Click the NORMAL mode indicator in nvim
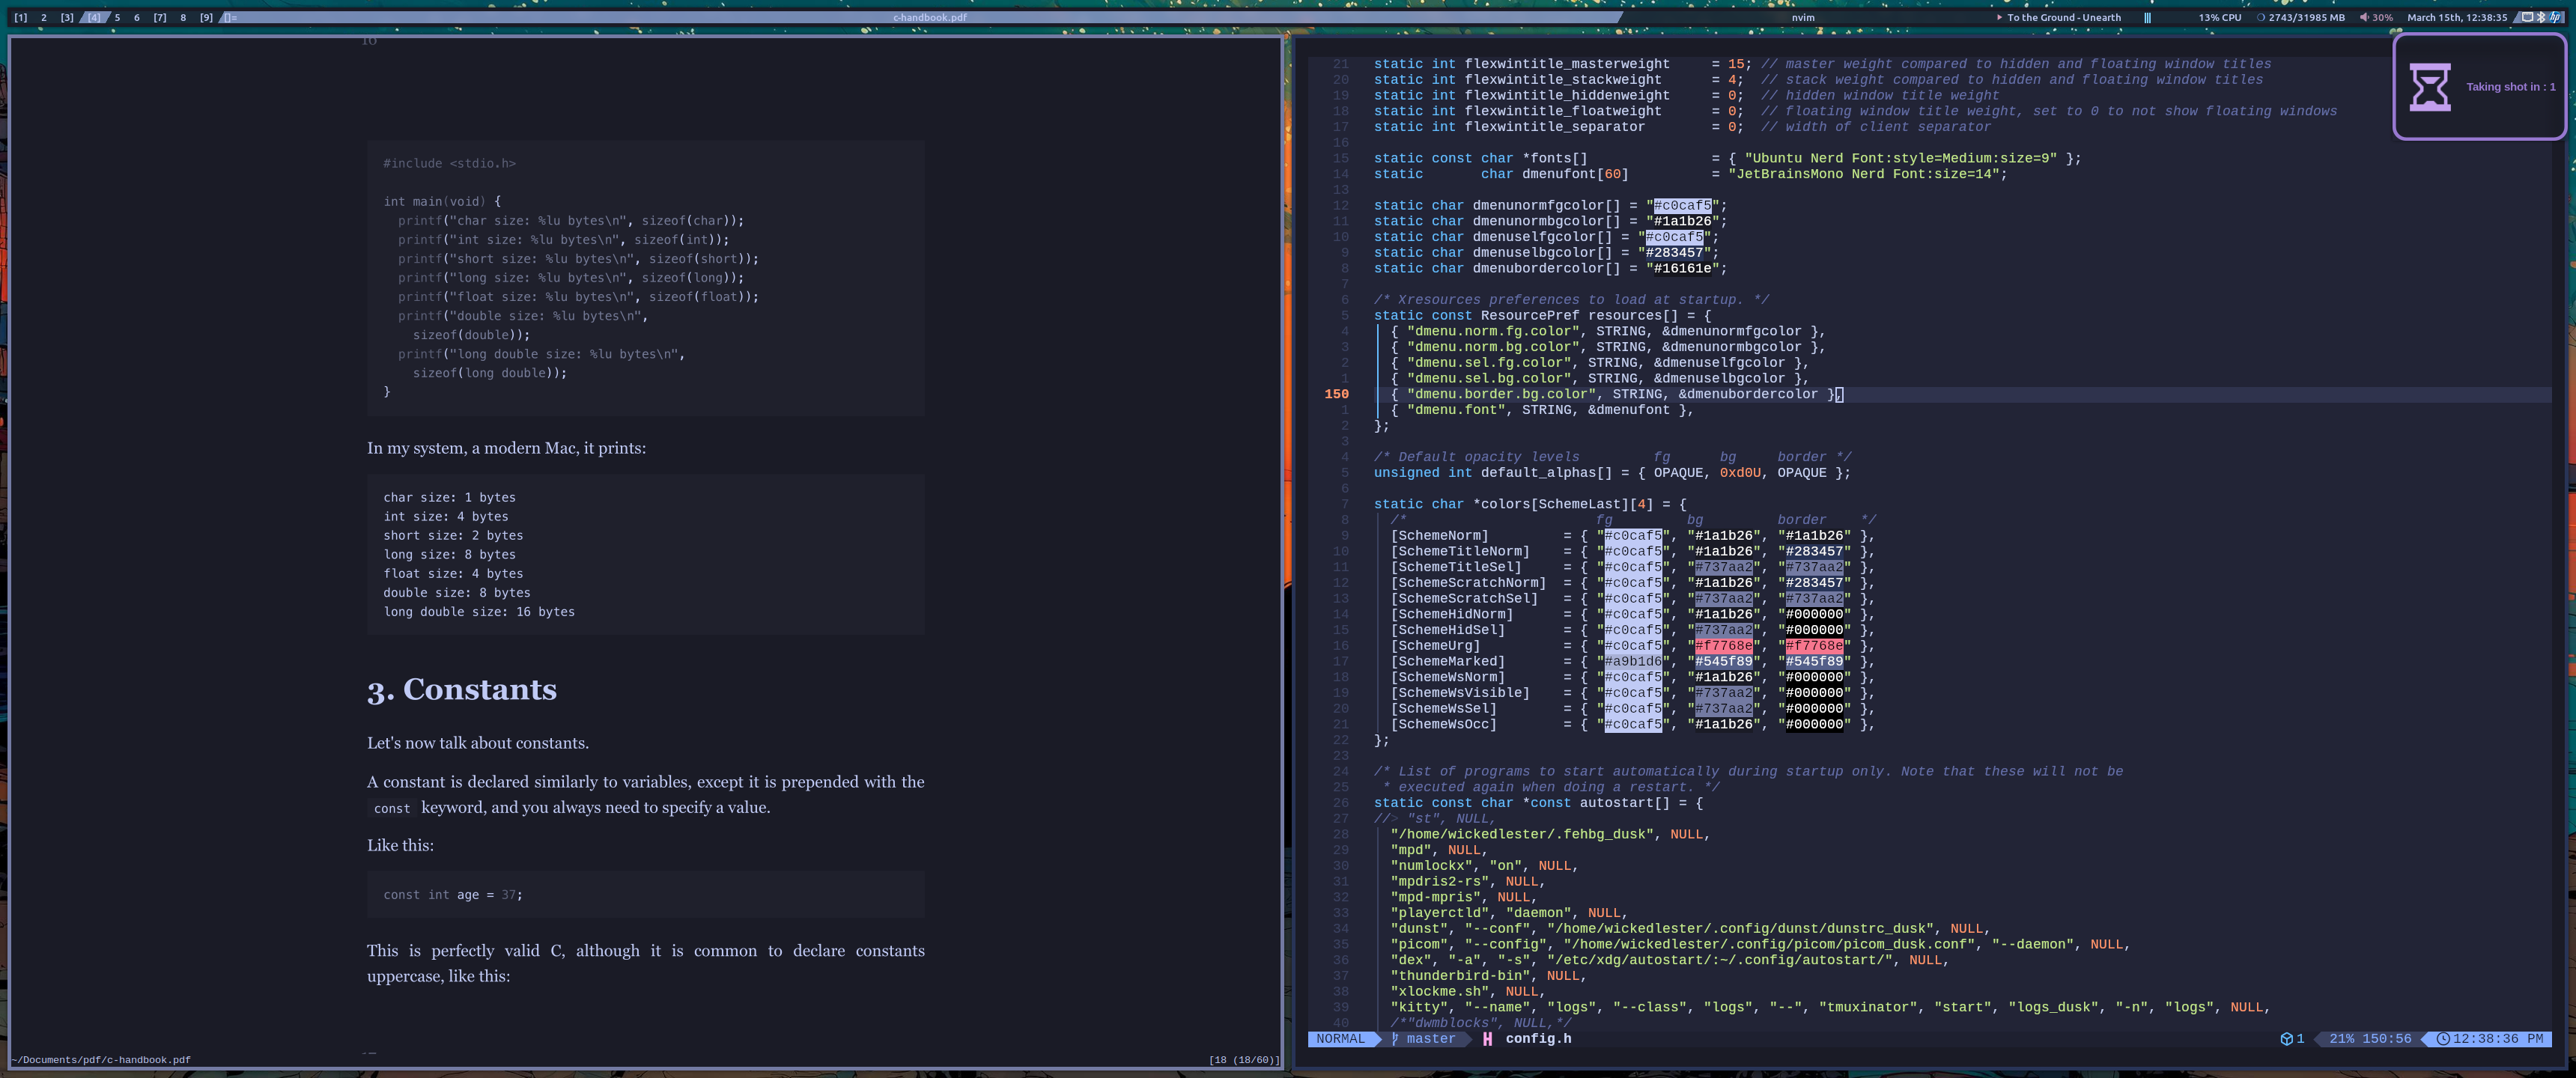Viewport: 2576px width, 1078px height. [1340, 1039]
